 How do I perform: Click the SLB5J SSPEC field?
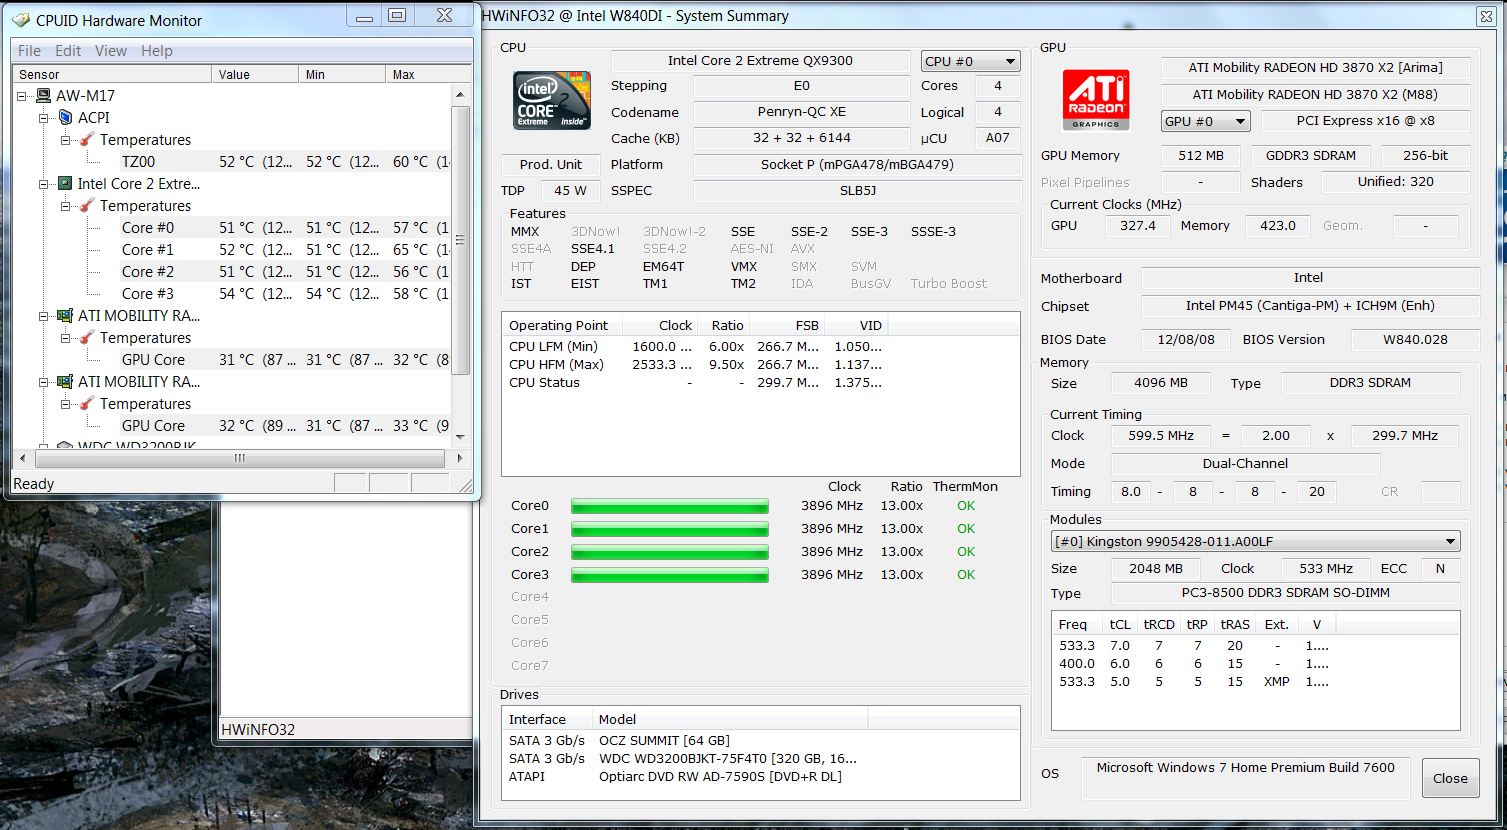(x=857, y=191)
